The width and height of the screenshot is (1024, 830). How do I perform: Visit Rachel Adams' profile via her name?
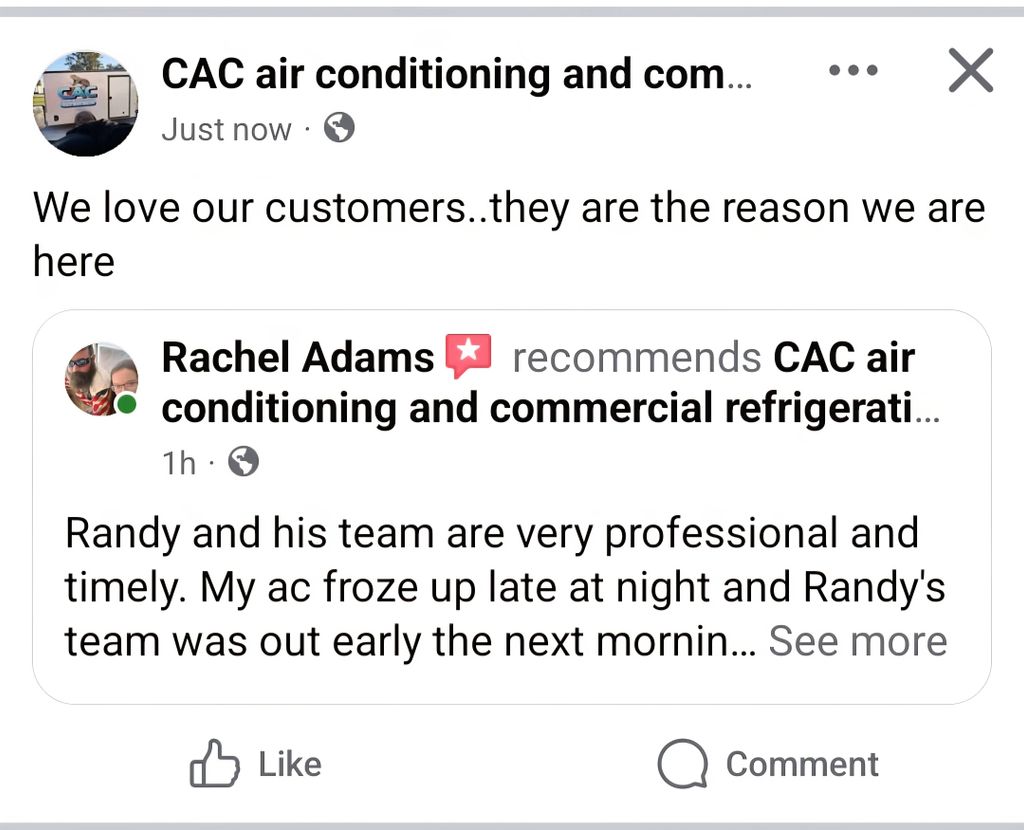297,357
